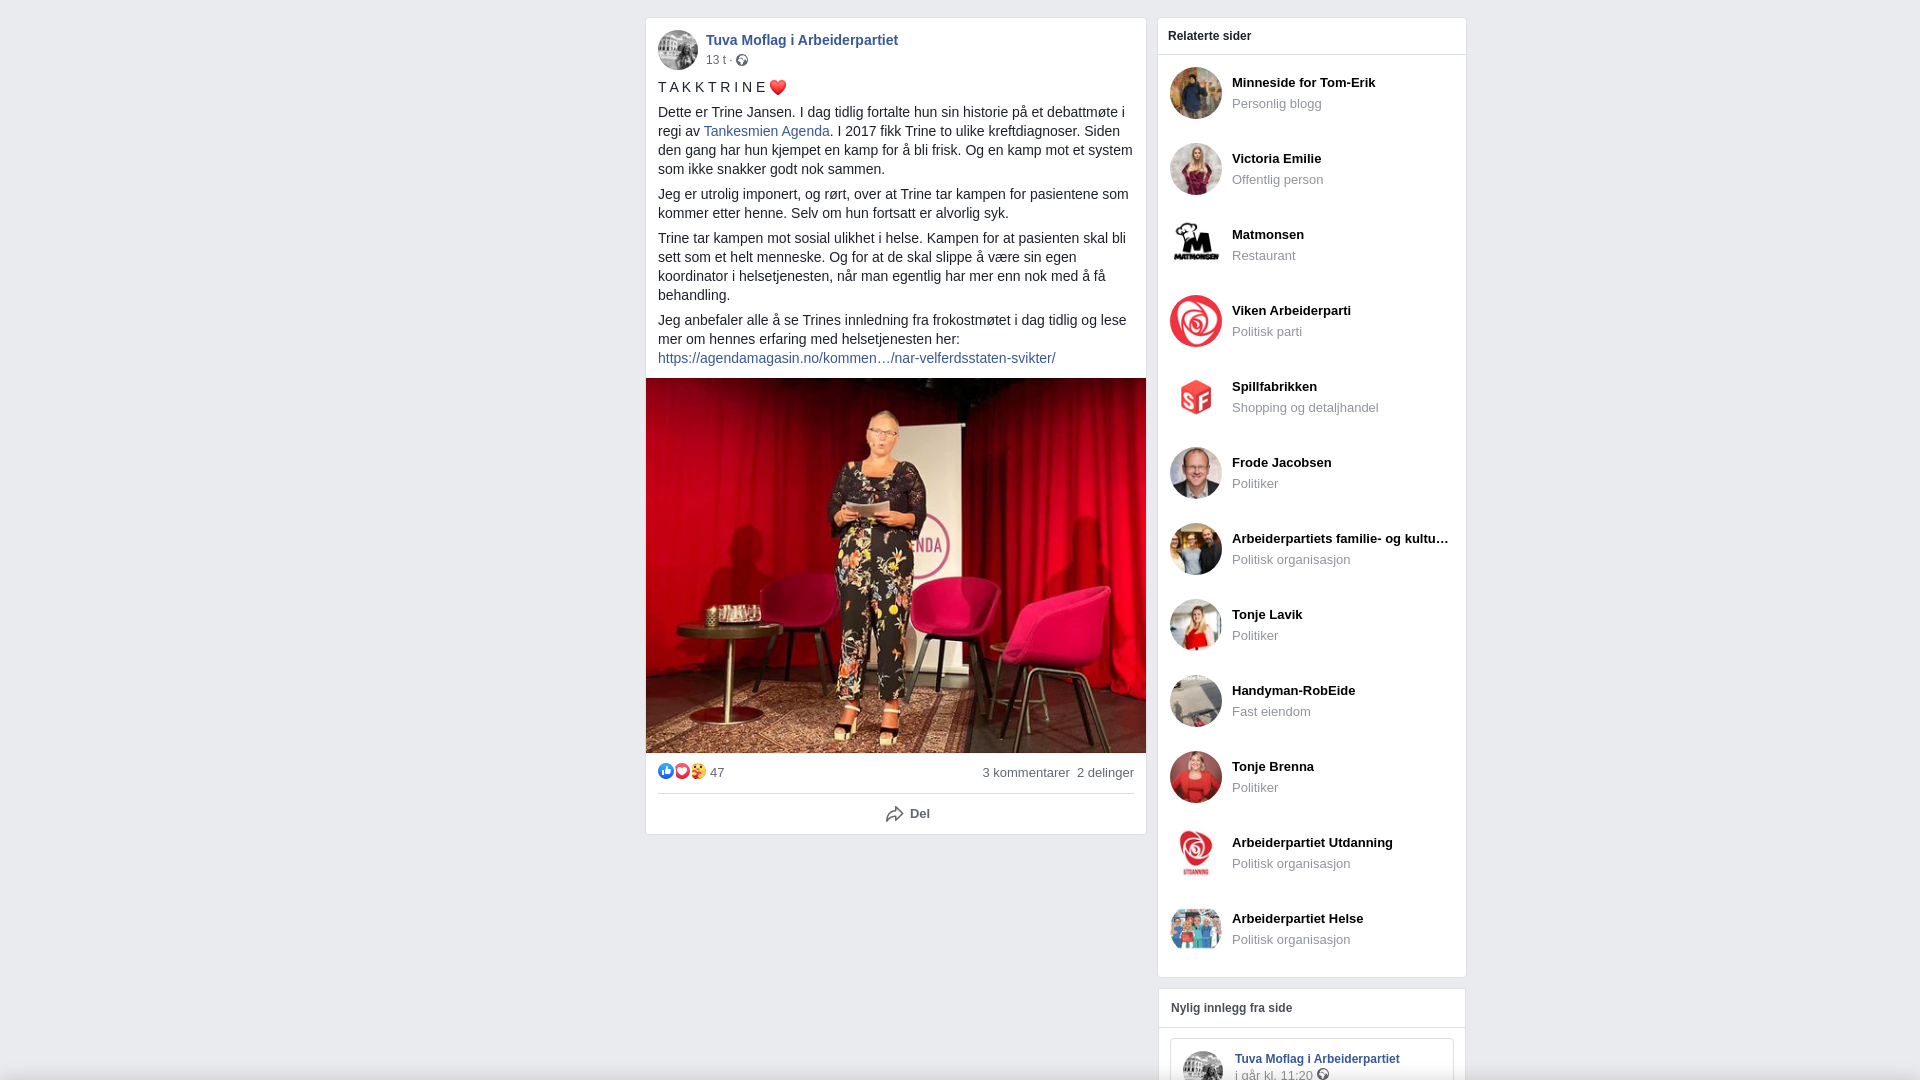Click the Spillfabrikken SF logo
1920x1080 pixels.
point(1196,397)
